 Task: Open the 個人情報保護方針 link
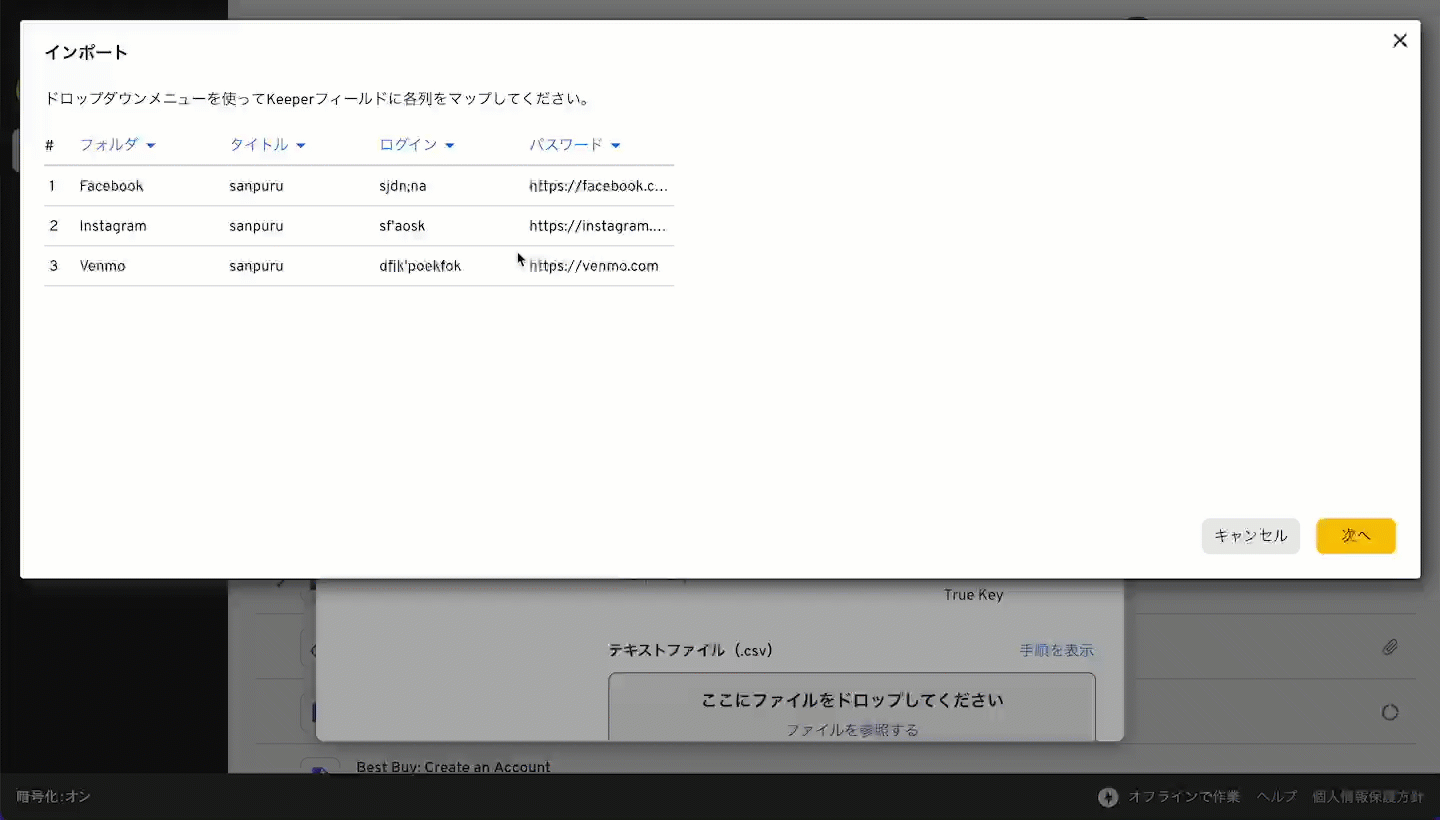click(x=1368, y=797)
